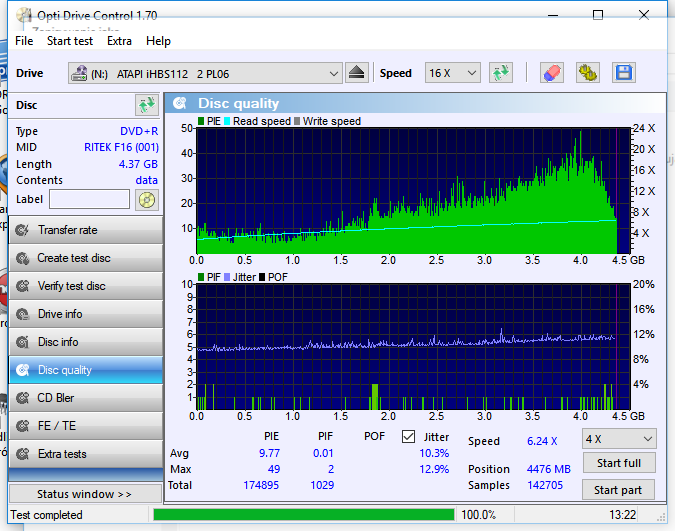Expand the Drive selection dropdown

coord(334,73)
